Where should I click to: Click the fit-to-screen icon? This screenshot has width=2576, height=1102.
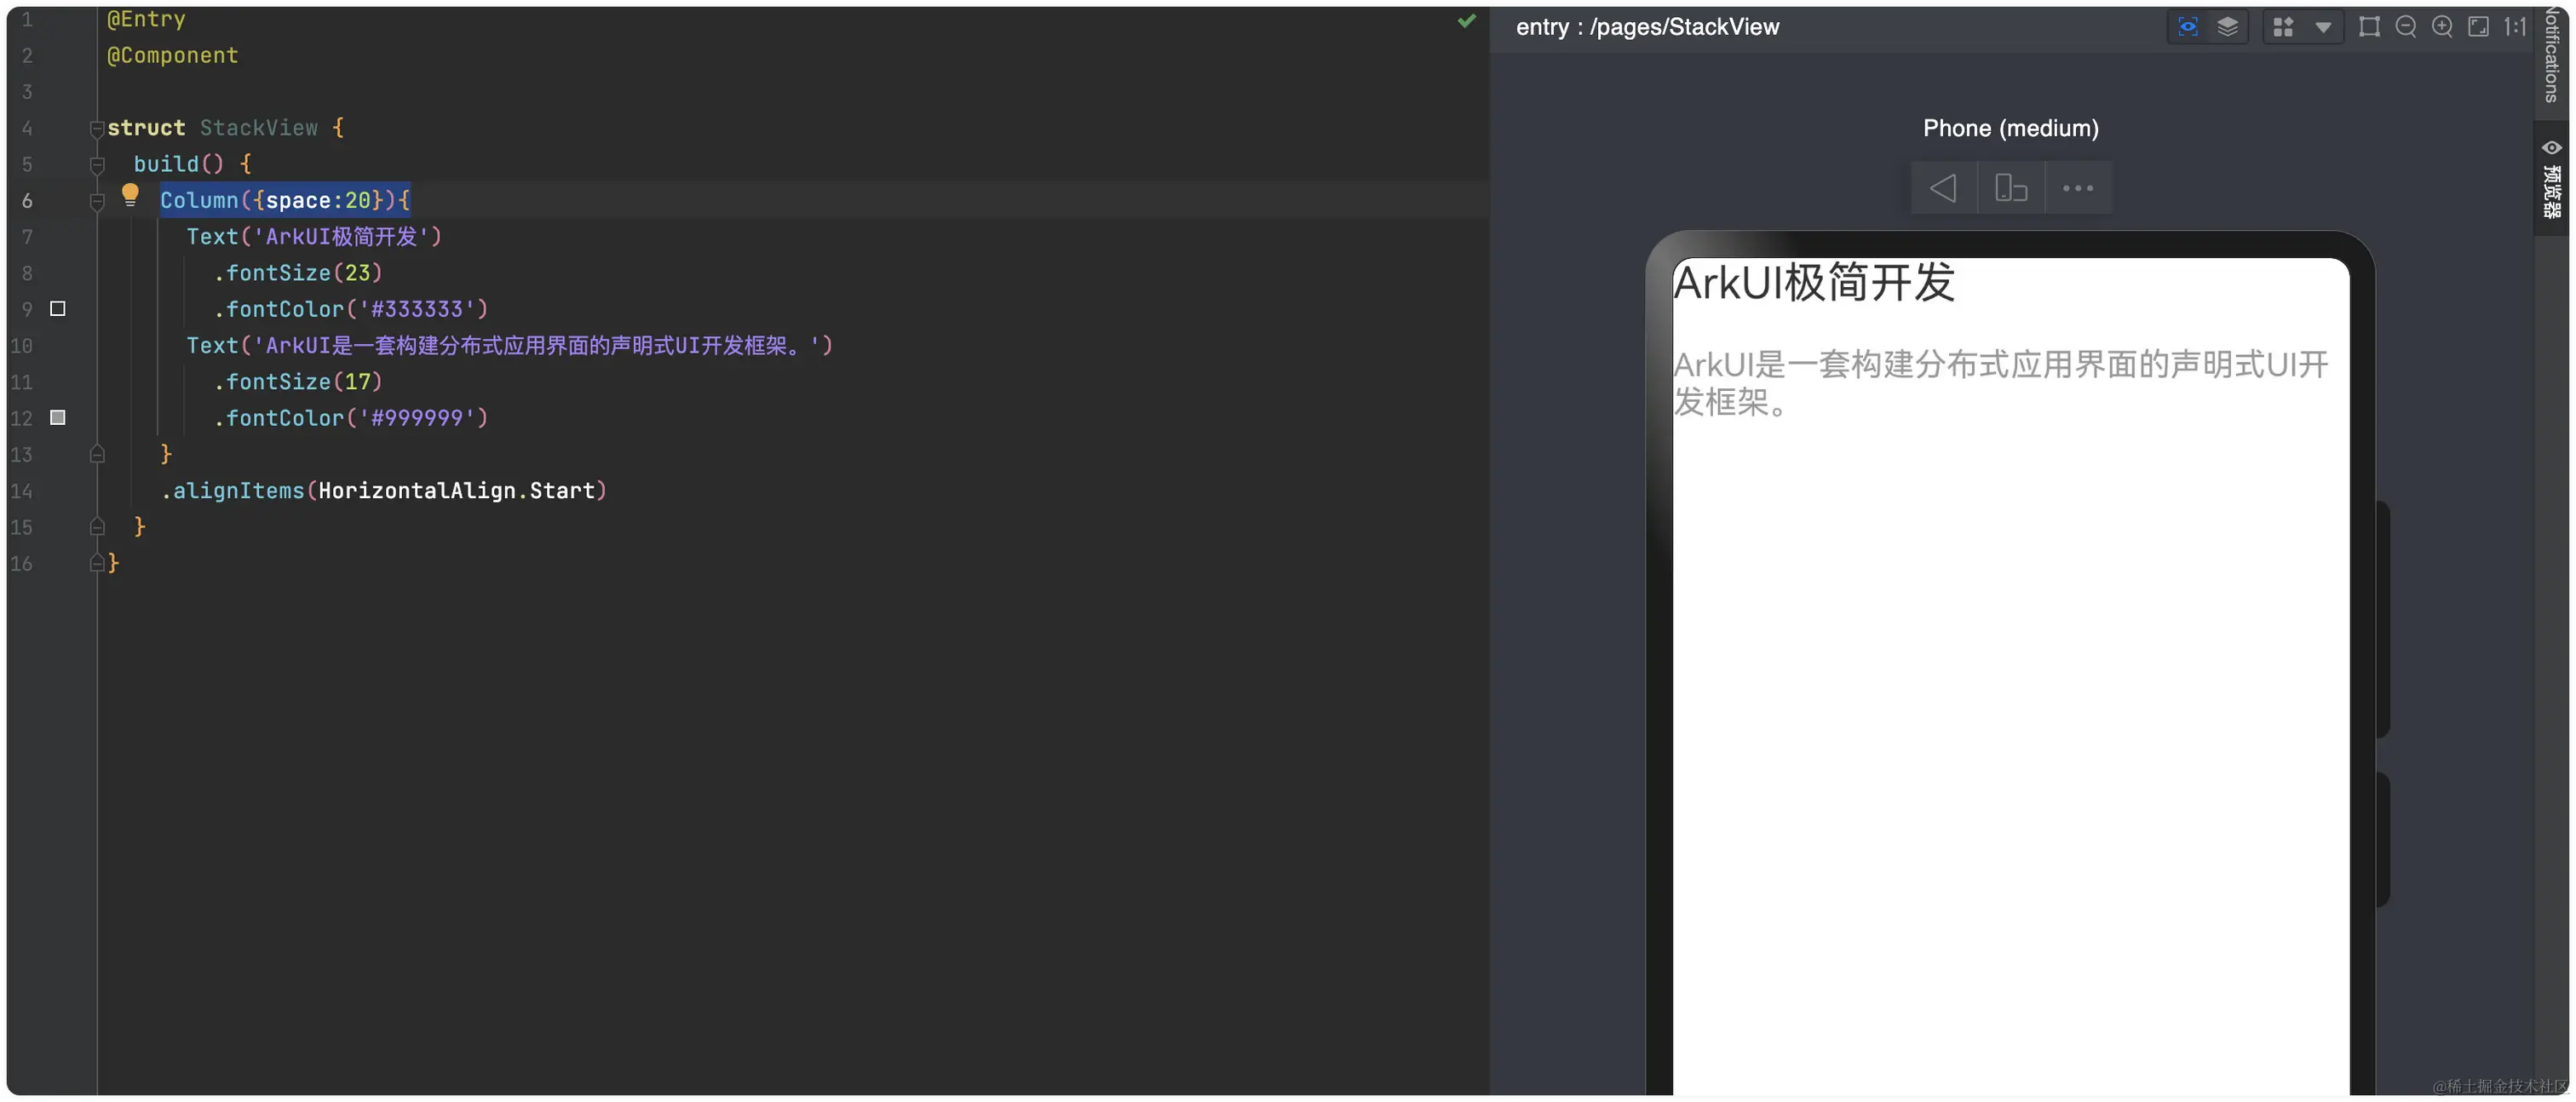(2478, 27)
